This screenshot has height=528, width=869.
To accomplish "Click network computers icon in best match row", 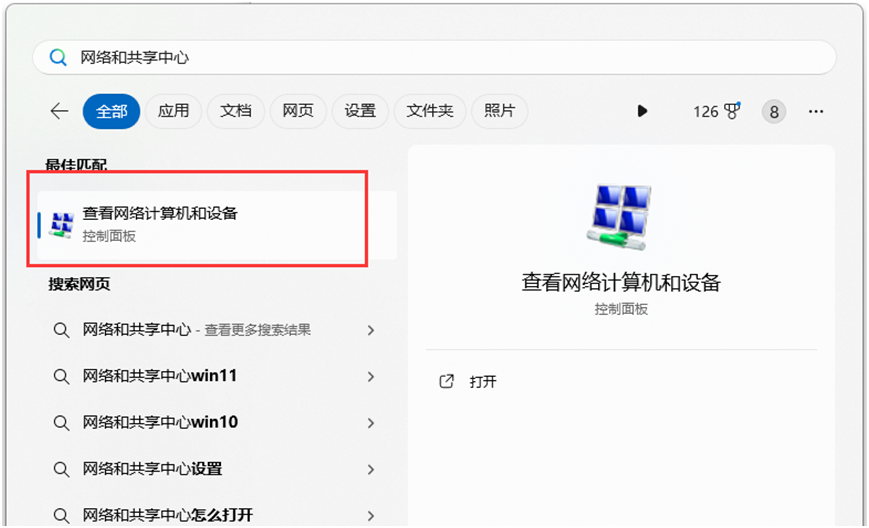I will (62, 225).
